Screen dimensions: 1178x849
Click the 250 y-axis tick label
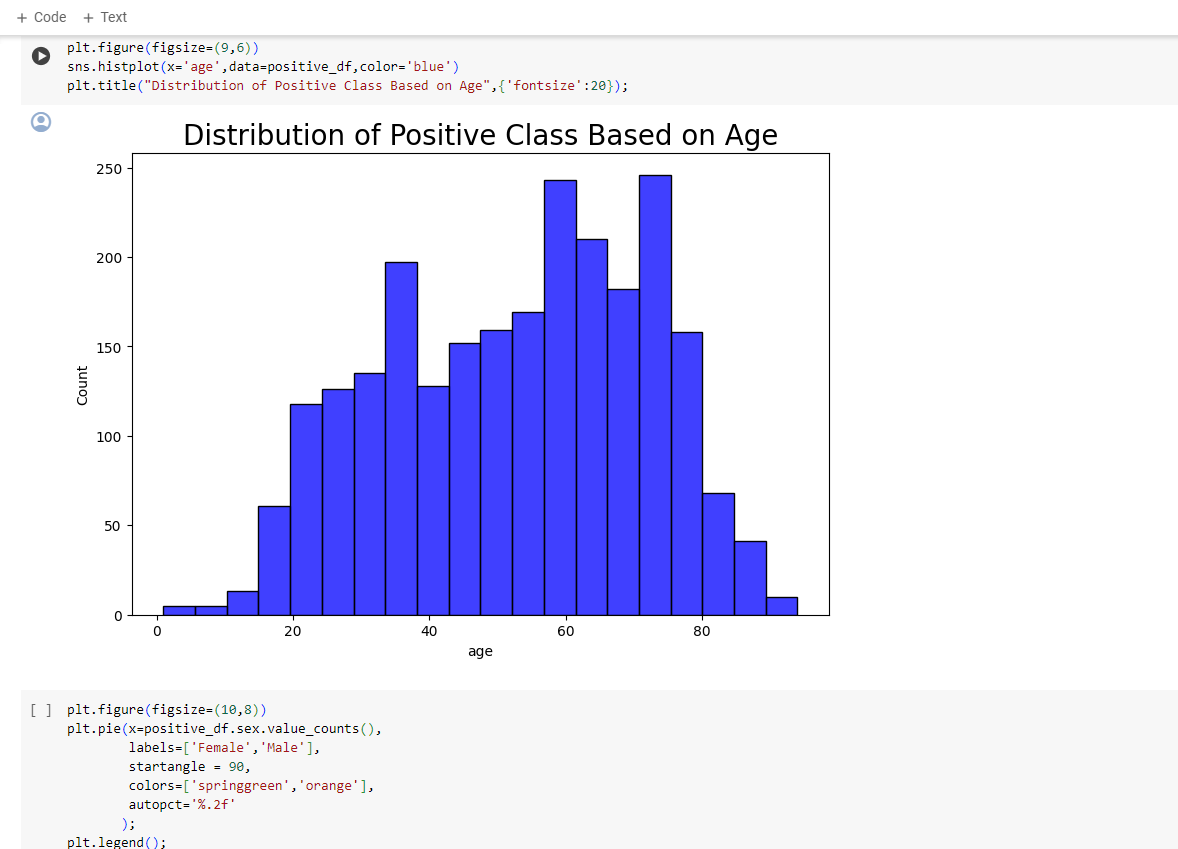109,169
